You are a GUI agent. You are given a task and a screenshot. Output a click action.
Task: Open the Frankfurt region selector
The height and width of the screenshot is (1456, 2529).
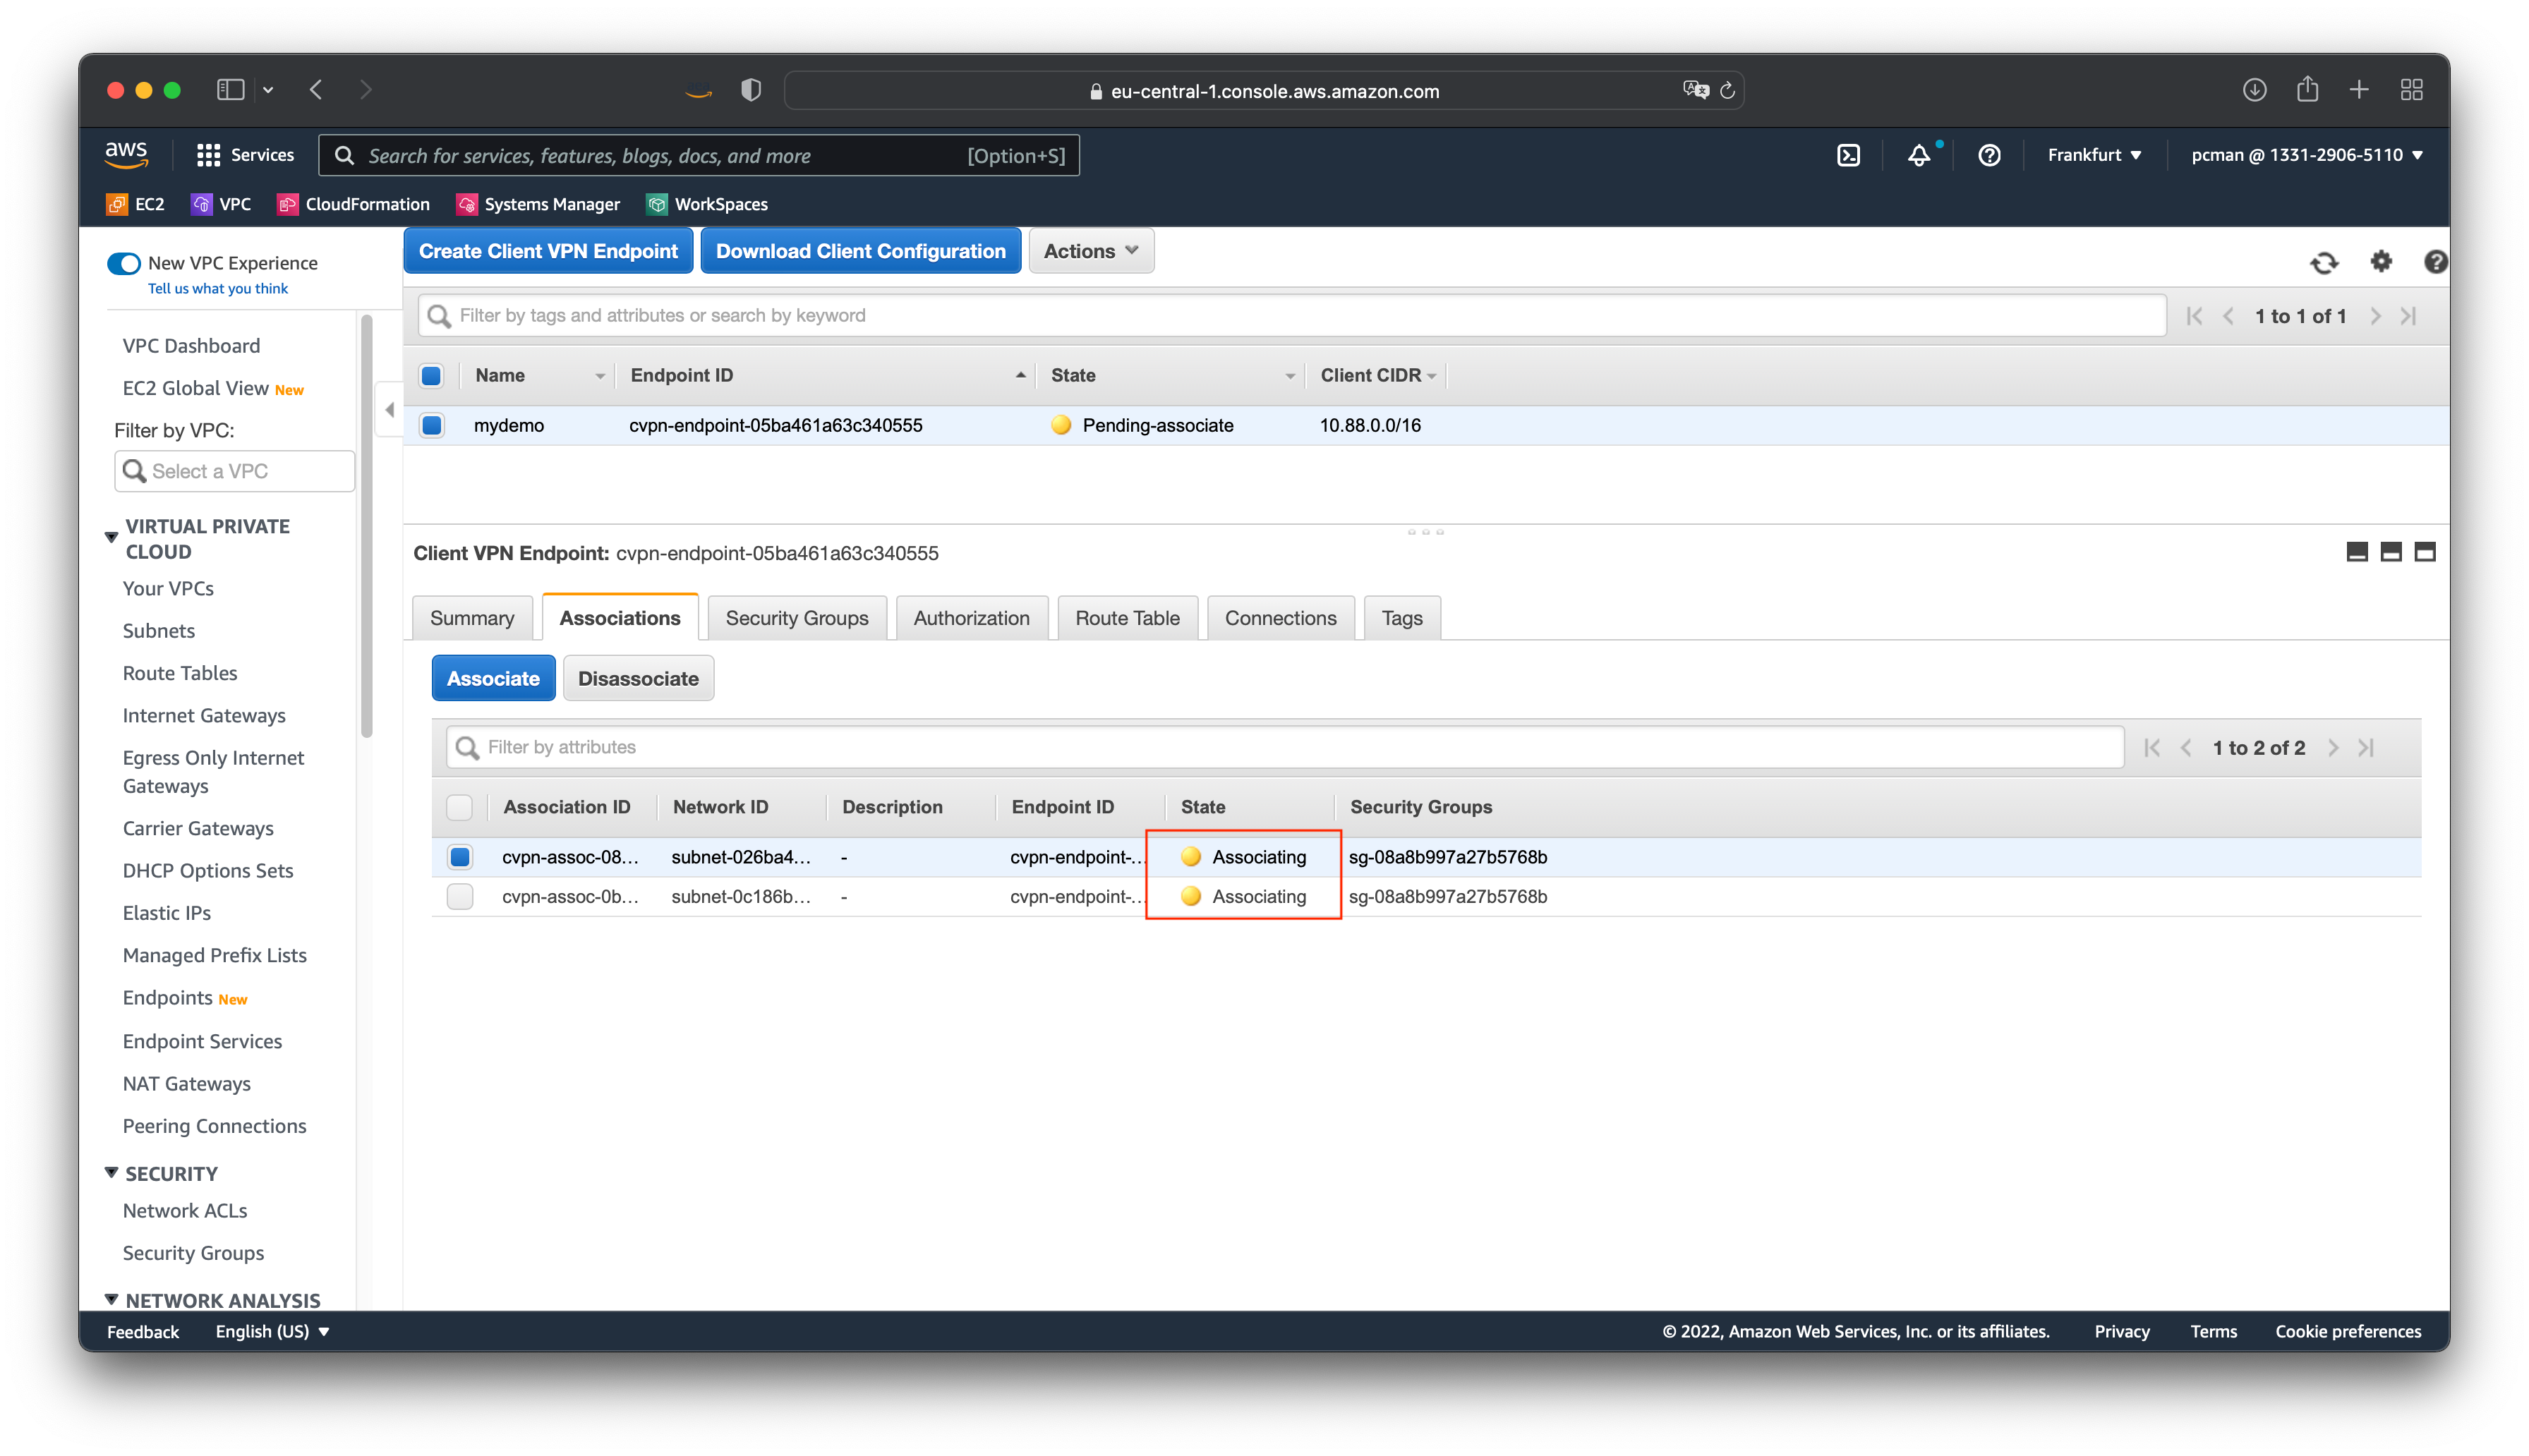[2094, 155]
